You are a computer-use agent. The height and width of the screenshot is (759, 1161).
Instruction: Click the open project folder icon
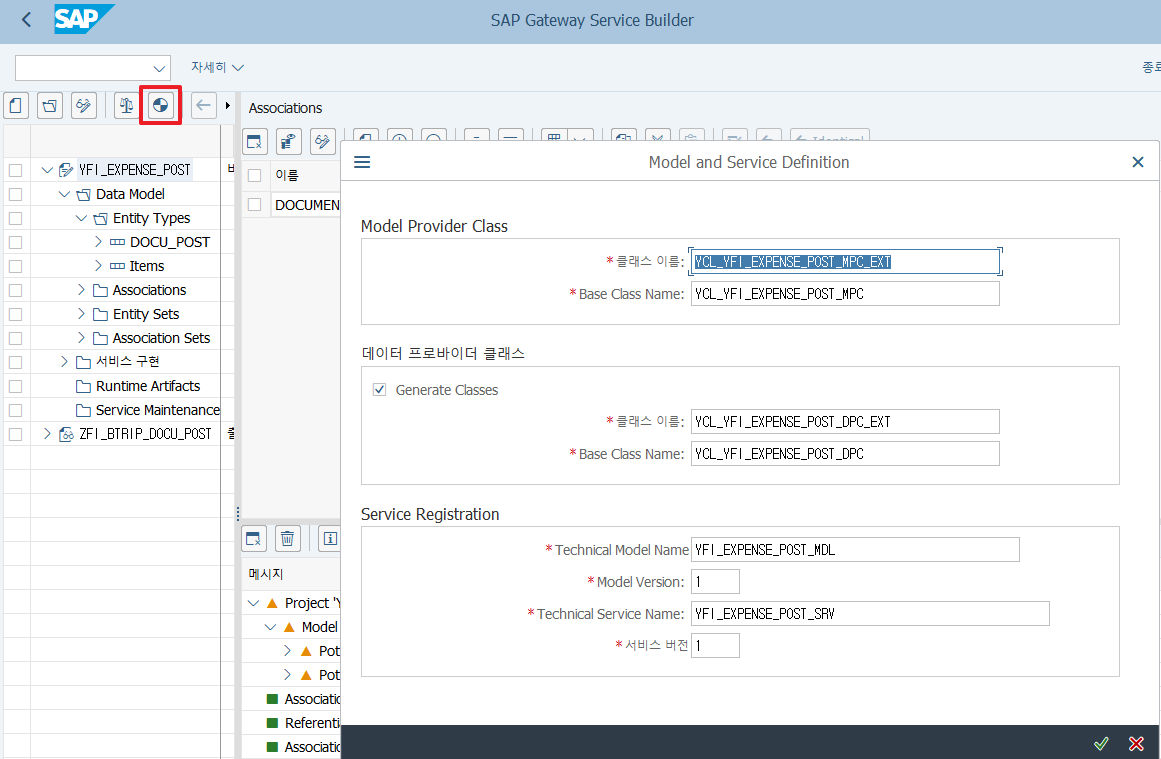click(x=50, y=106)
